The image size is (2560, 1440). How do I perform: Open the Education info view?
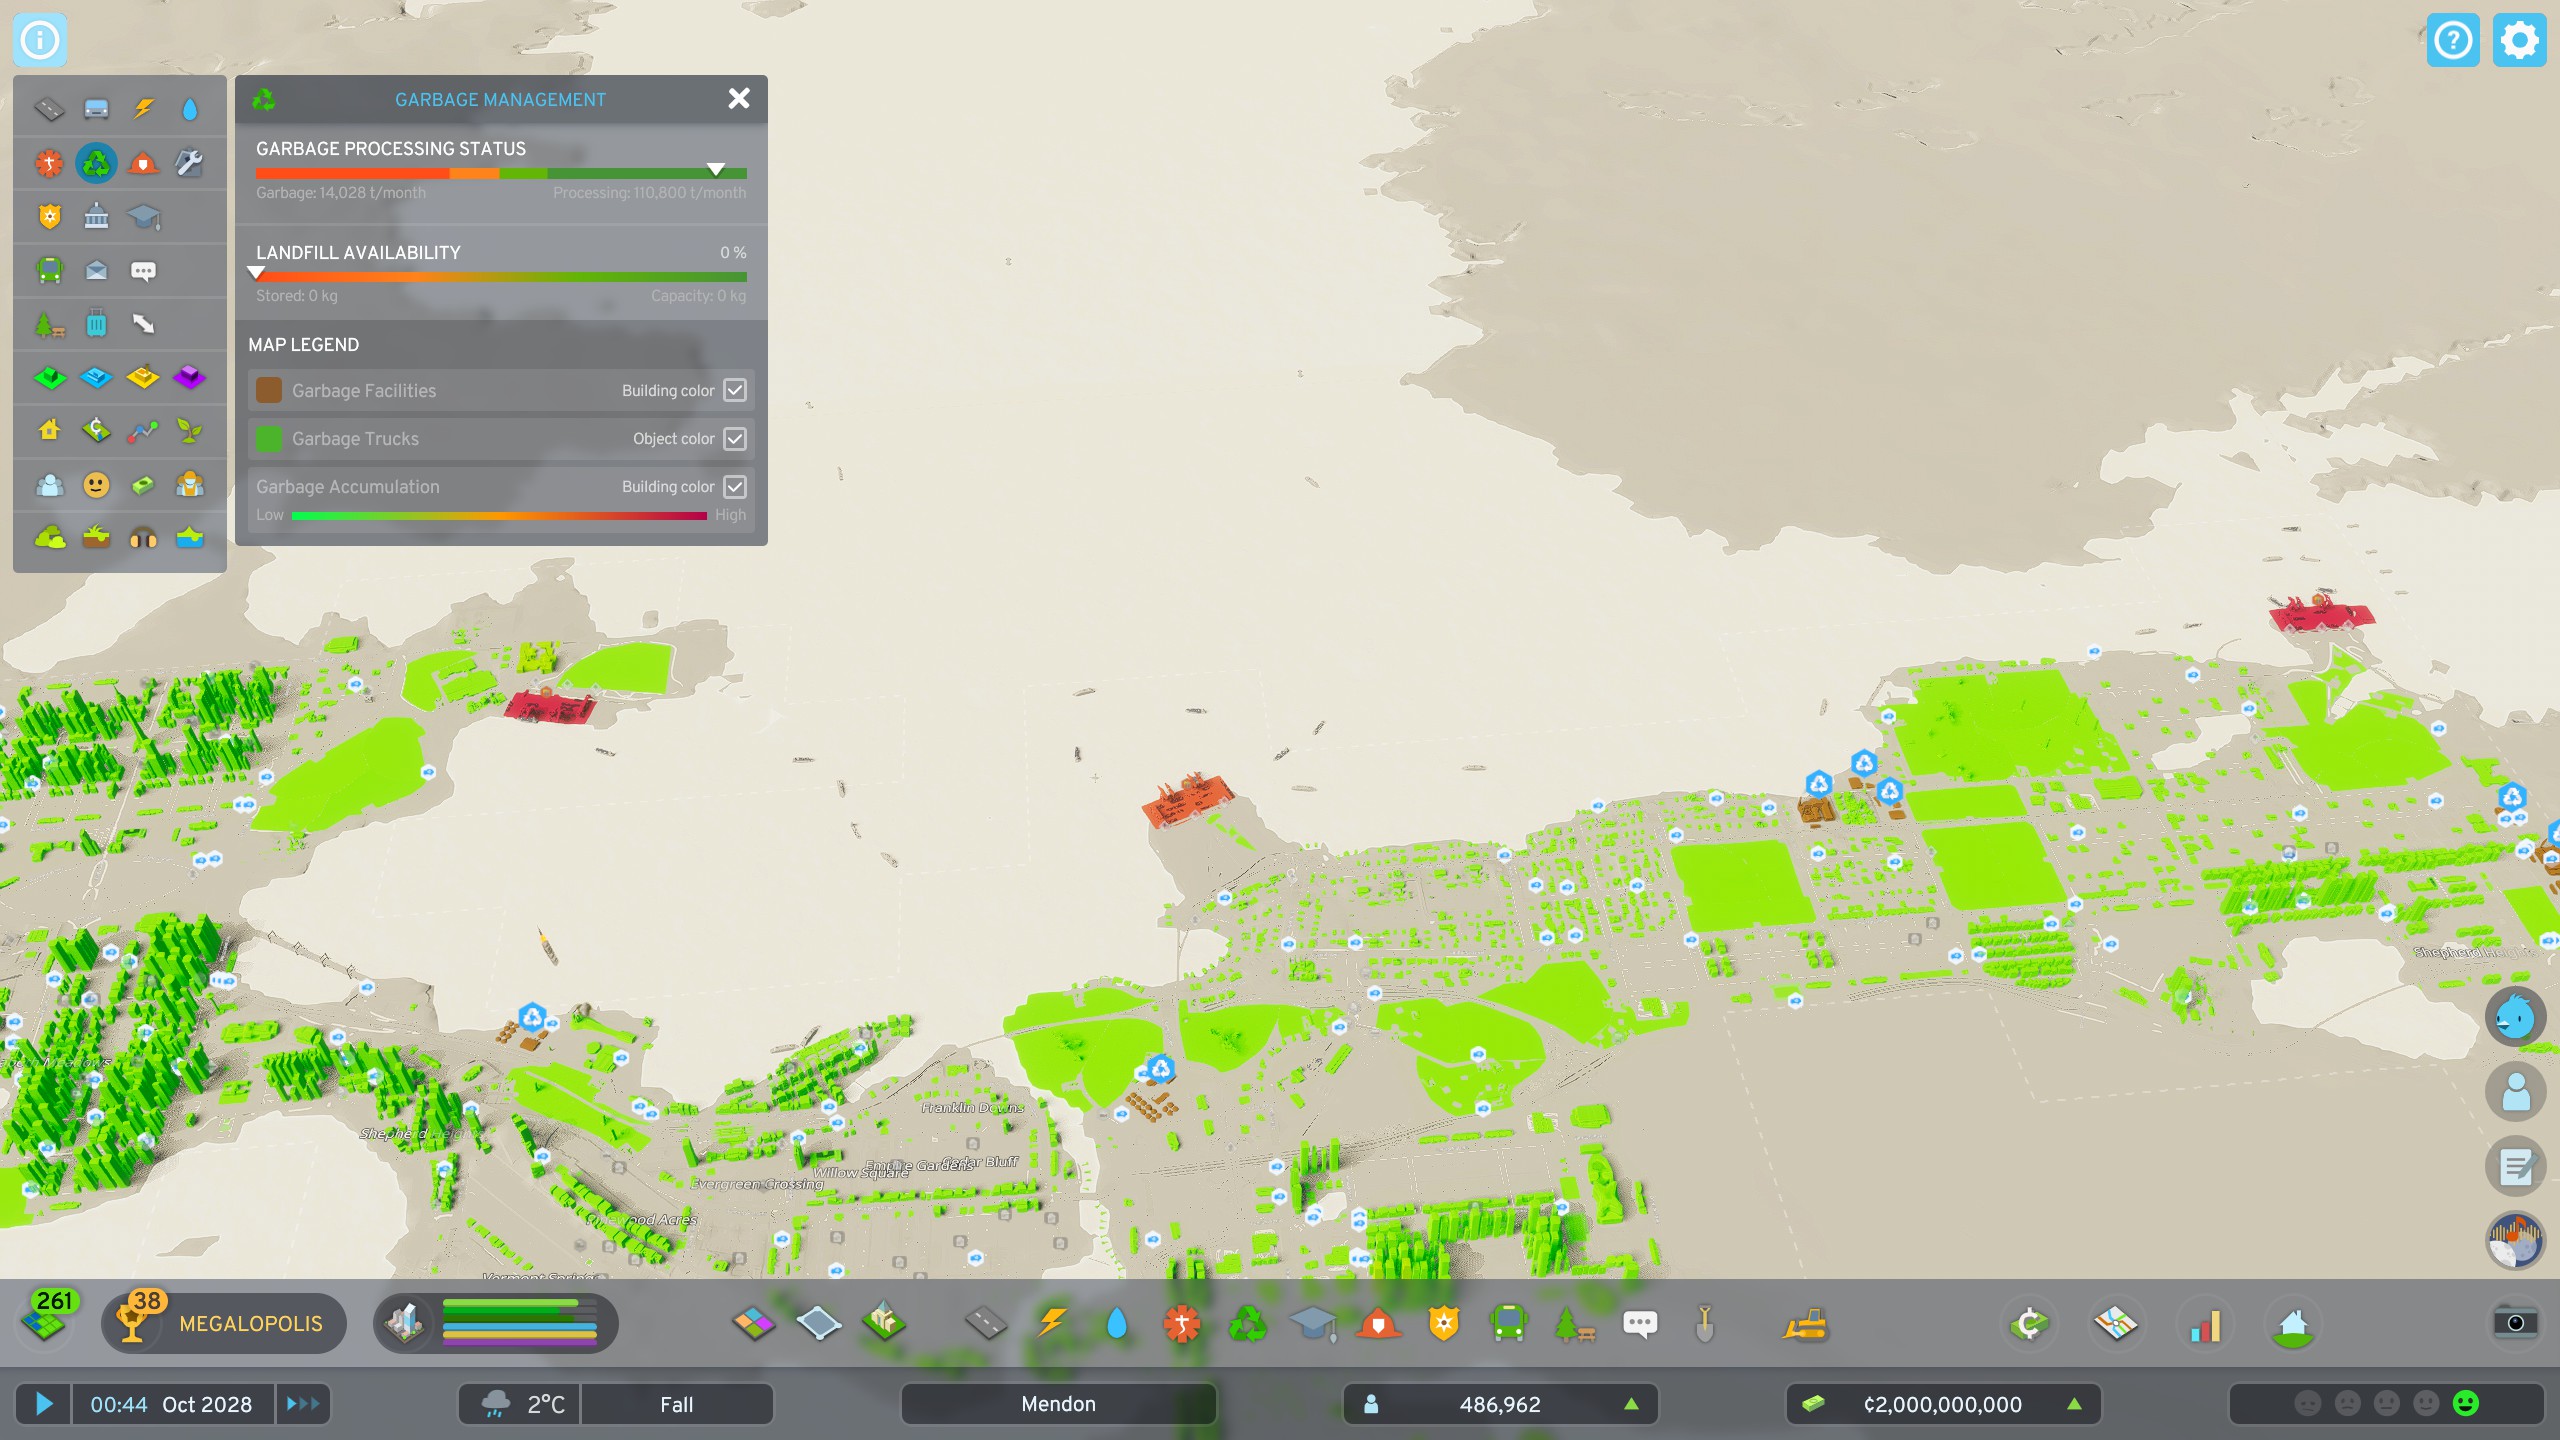143,216
